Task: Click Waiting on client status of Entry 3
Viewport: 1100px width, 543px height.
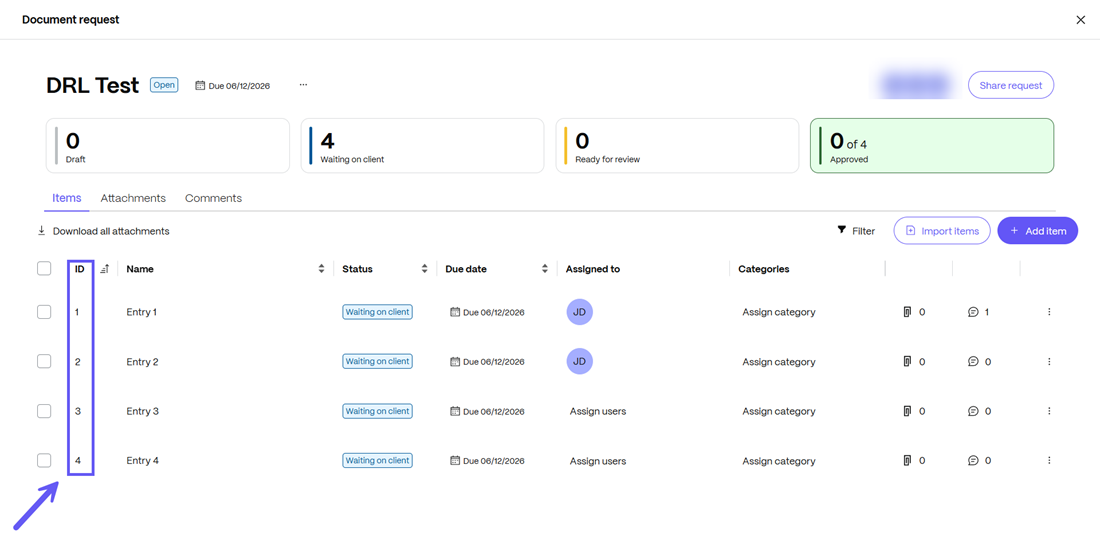Action: [377, 411]
